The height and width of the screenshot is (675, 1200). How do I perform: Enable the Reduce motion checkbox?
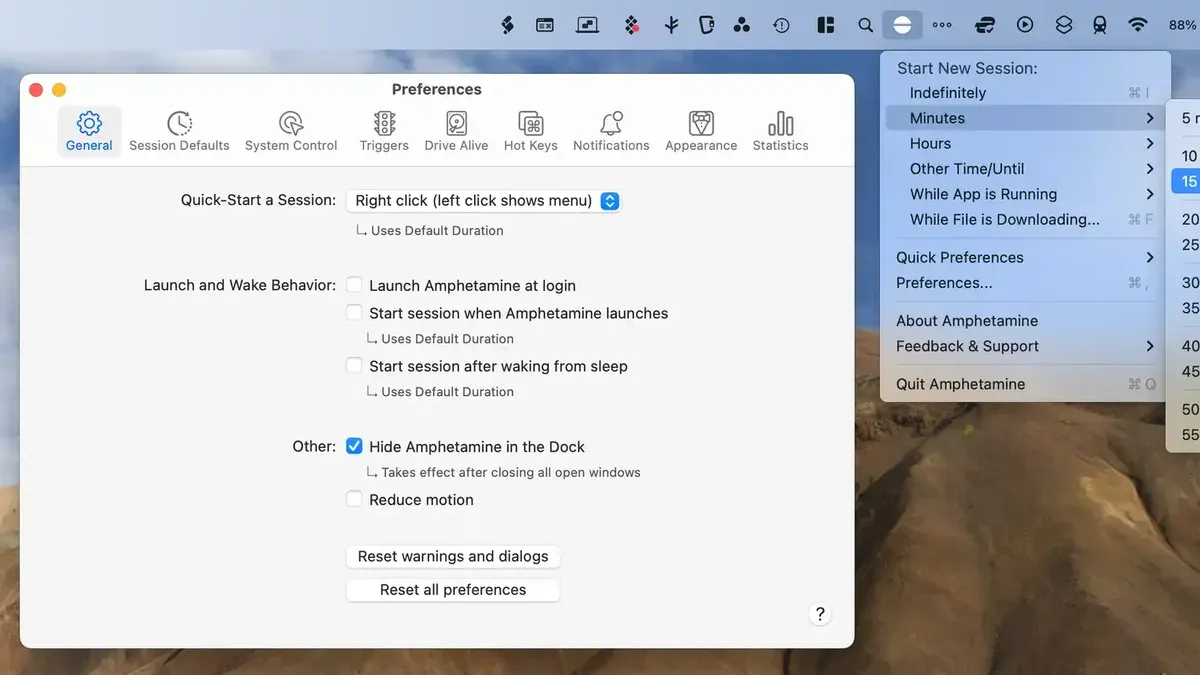(x=354, y=499)
